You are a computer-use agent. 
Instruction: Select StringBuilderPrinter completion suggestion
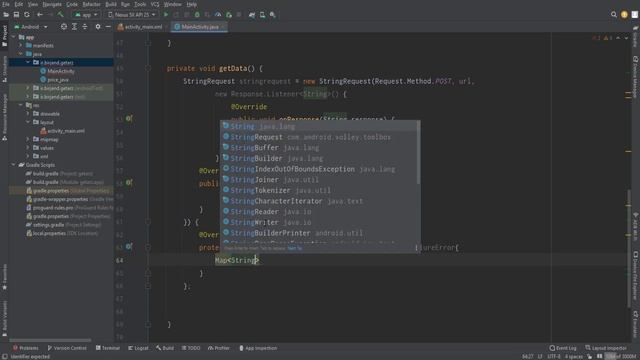point(320,233)
